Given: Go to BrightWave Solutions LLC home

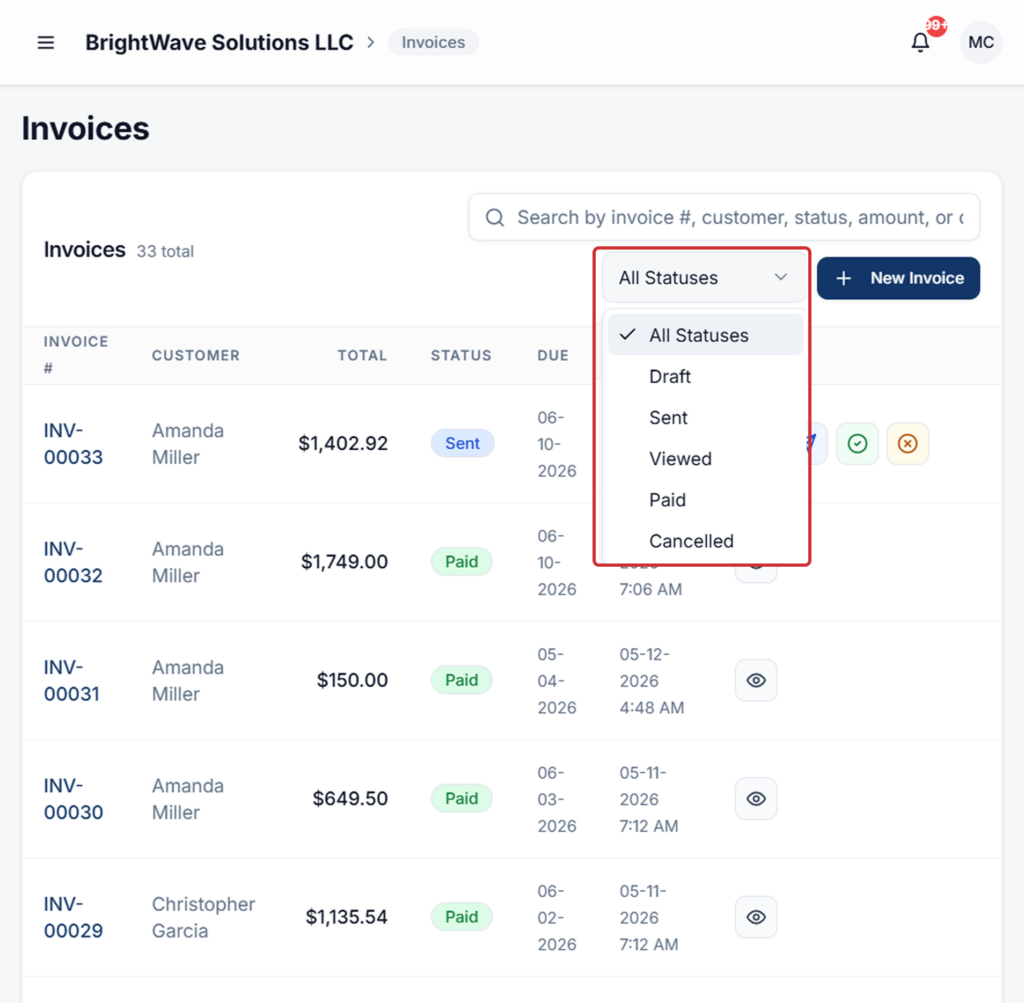Looking at the screenshot, I should [x=219, y=42].
